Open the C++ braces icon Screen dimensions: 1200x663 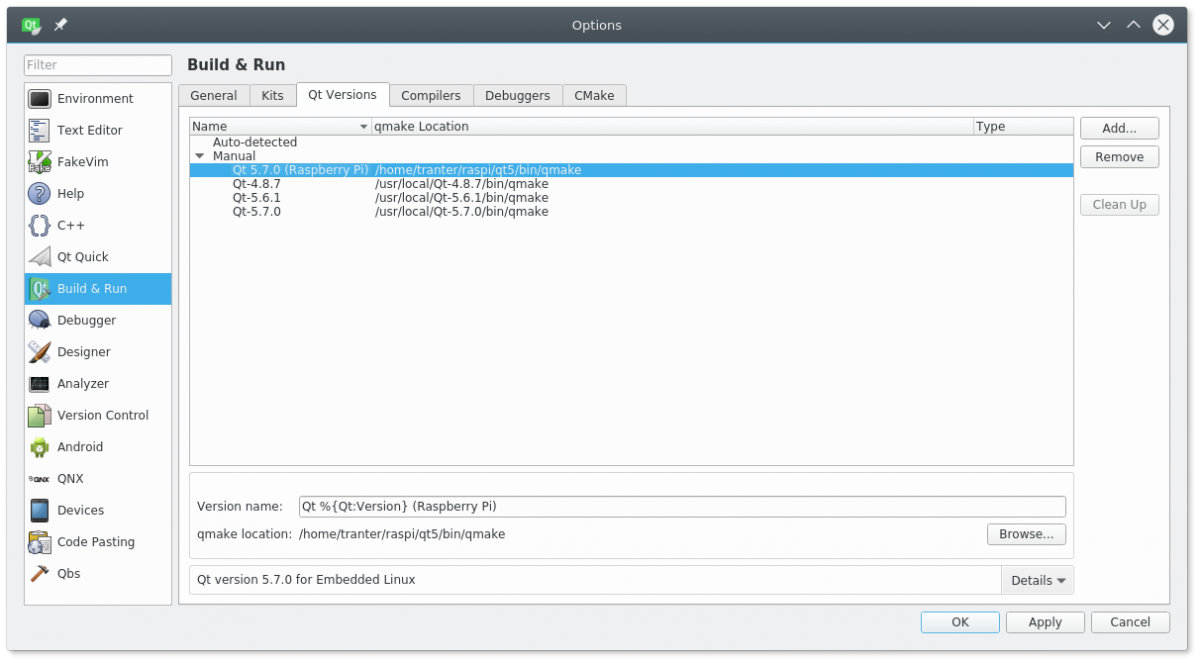40,225
